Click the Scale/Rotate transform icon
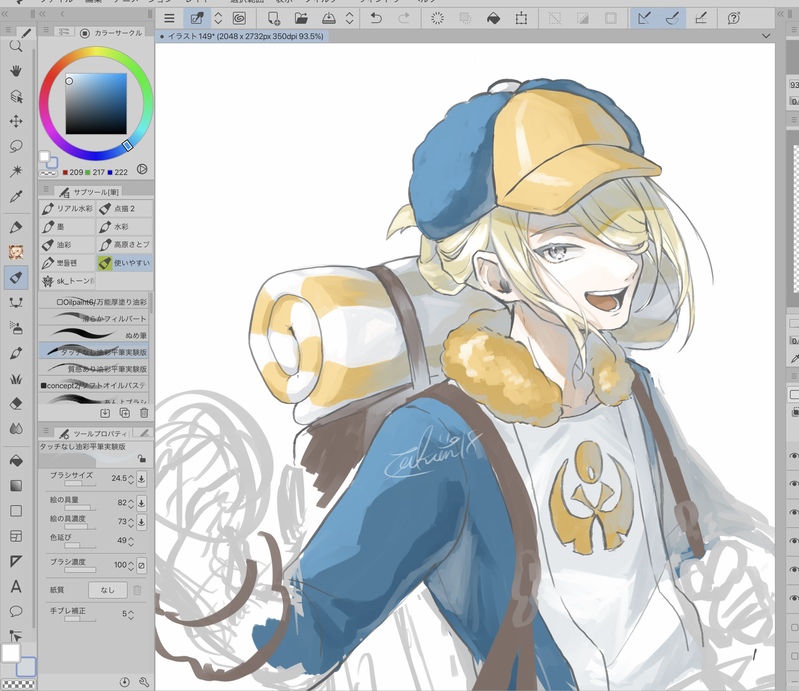This screenshot has width=799, height=691. point(521,19)
